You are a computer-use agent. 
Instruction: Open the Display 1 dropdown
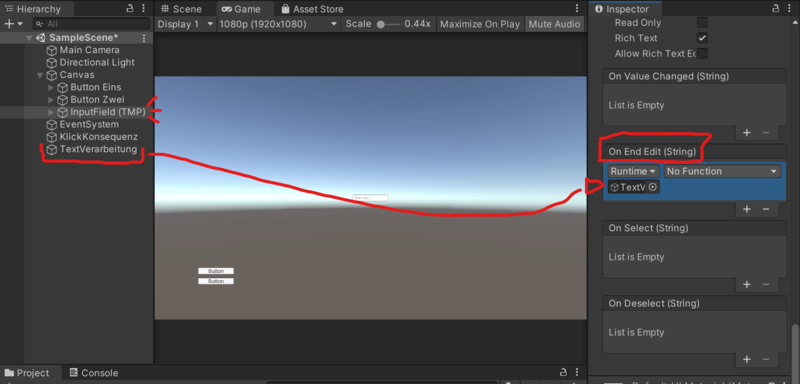pyautogui.click(x=185, y=24)
